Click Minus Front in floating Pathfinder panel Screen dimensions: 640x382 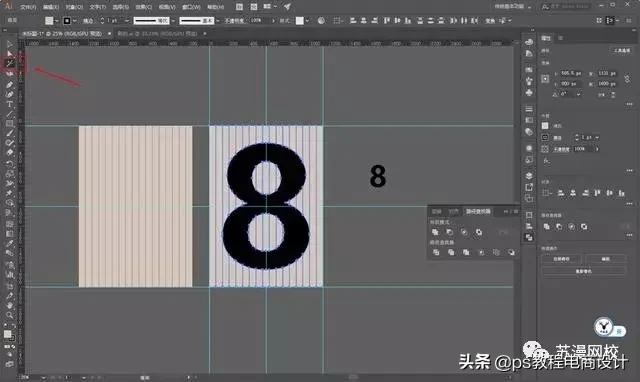tap(449, 232)
